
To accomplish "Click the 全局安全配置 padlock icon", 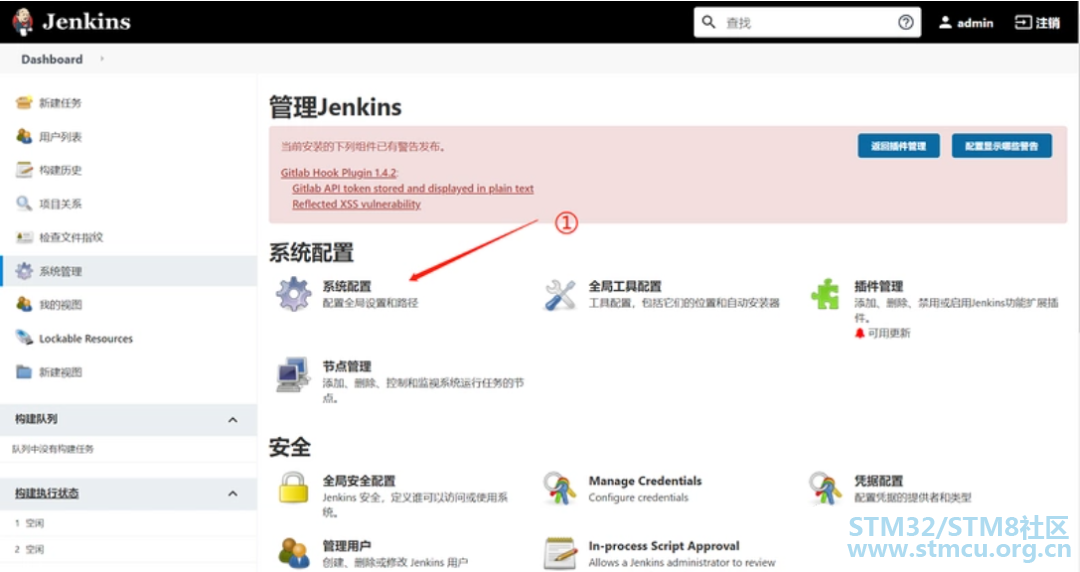I will pyautogui.click(x=293, y=487).
